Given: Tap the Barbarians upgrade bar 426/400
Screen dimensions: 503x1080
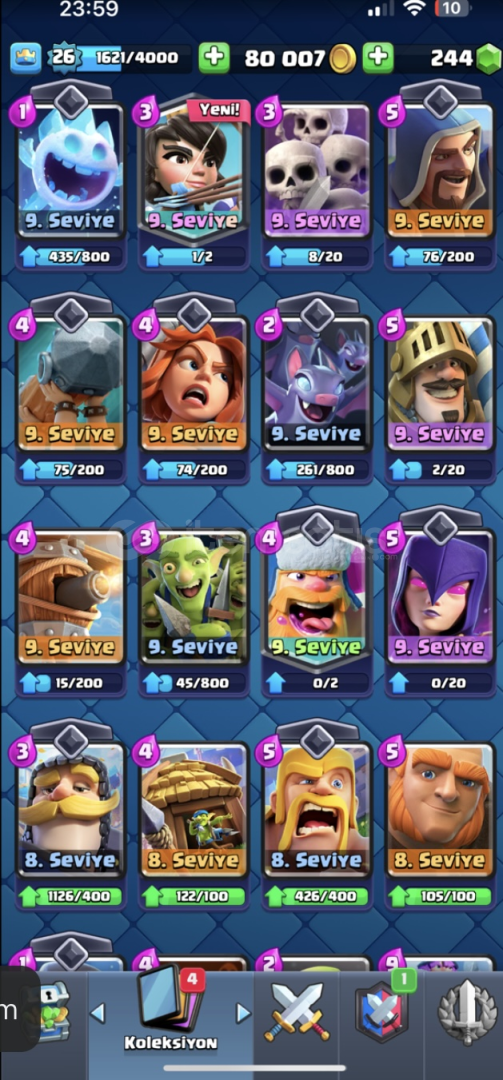Looking at the screenshot, I should [317, 896].
